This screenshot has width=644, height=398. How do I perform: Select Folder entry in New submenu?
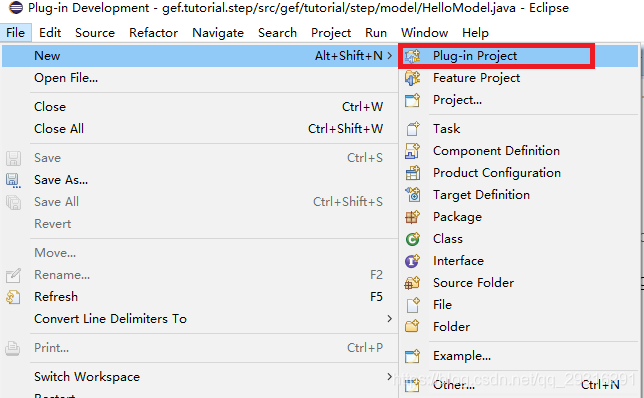point(519,327)
